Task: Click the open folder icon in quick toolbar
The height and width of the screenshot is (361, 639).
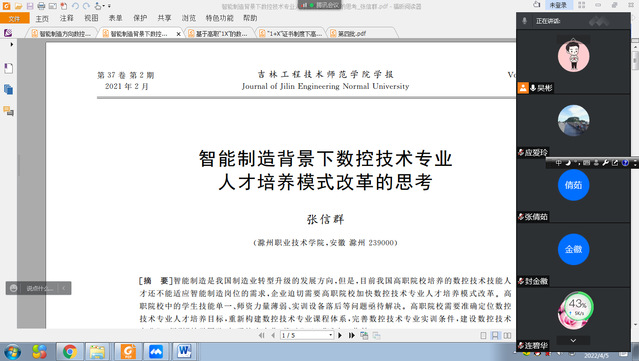Action: 18,6
